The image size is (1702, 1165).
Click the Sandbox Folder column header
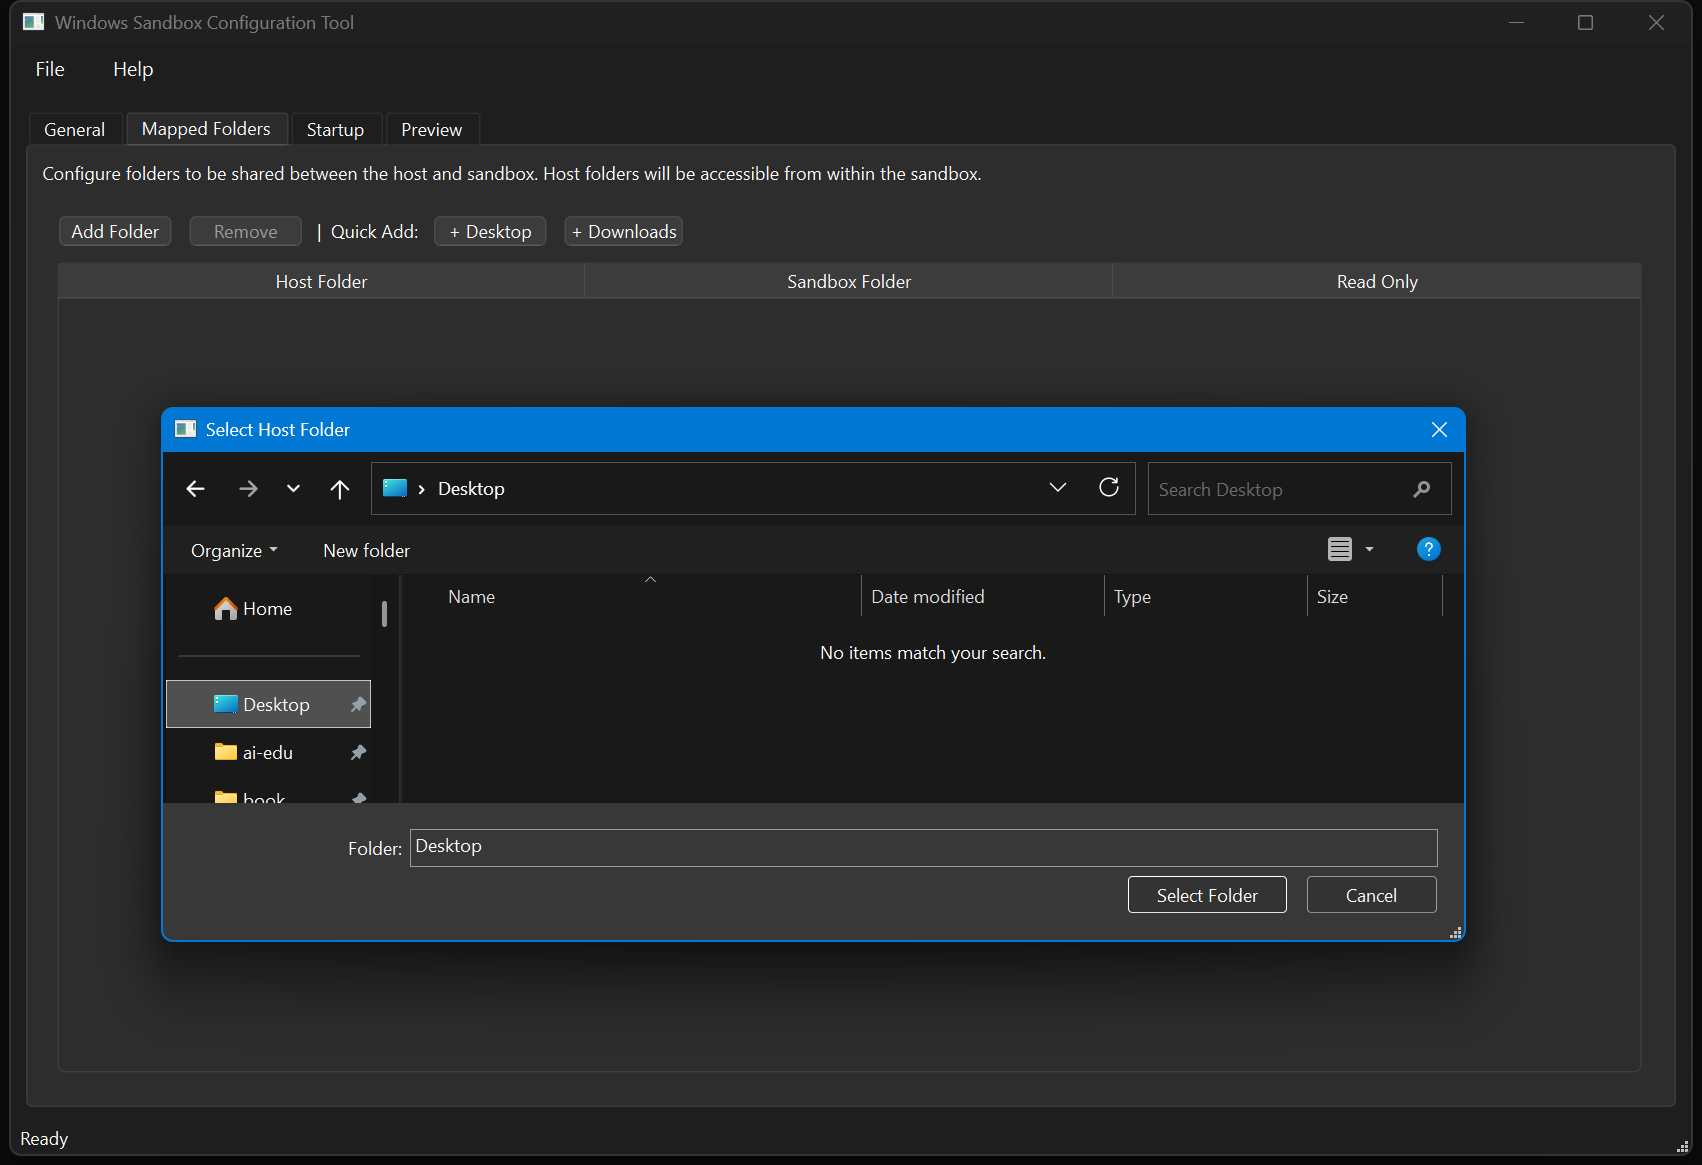849,282
